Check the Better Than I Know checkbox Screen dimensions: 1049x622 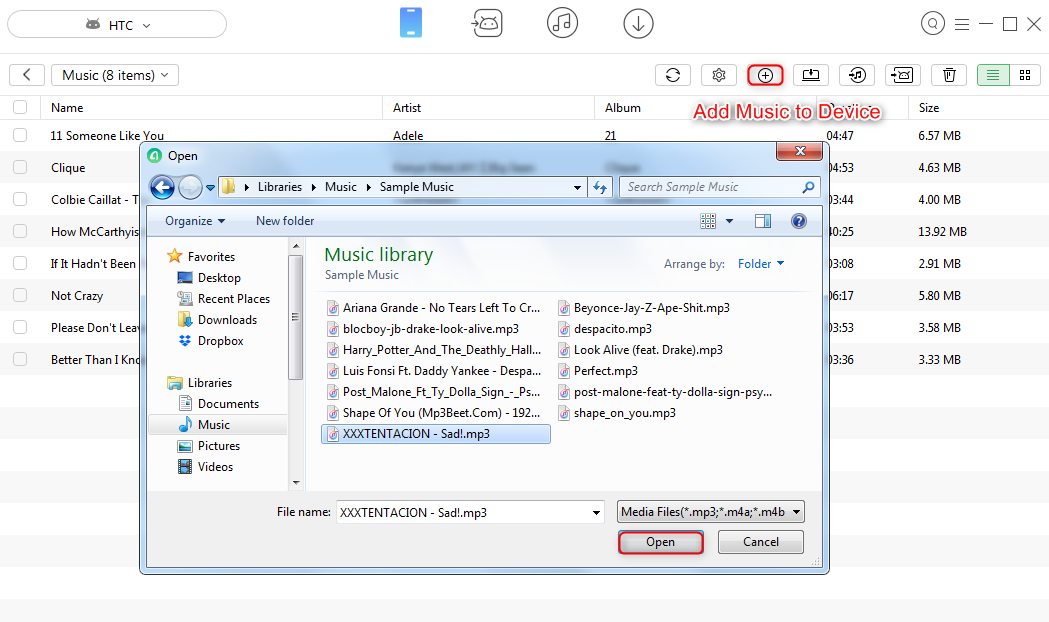click(20, 359)
